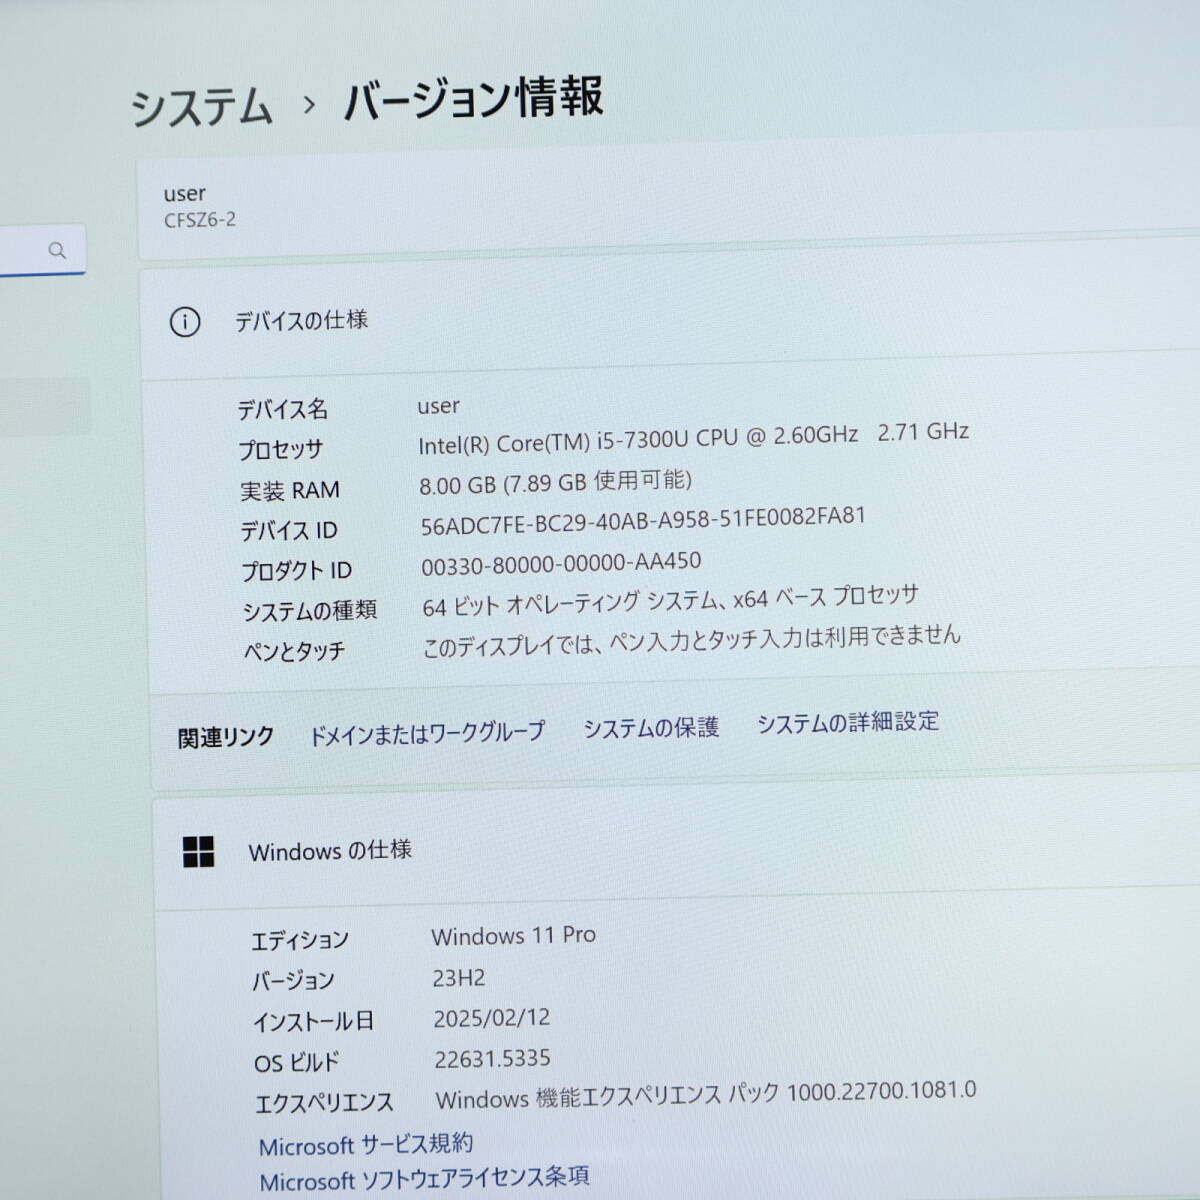Viewport: 1200px width, 1200px height.
Task: Select the pen and touch value このディスプレイでは
Action: point(691,641)
